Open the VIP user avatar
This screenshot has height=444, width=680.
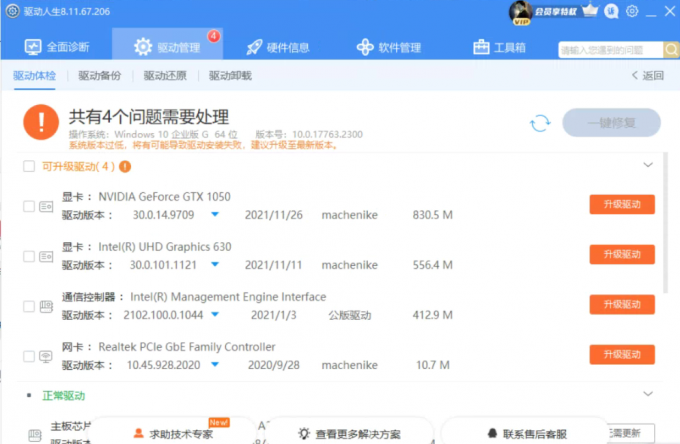click(x=520, y=12)
